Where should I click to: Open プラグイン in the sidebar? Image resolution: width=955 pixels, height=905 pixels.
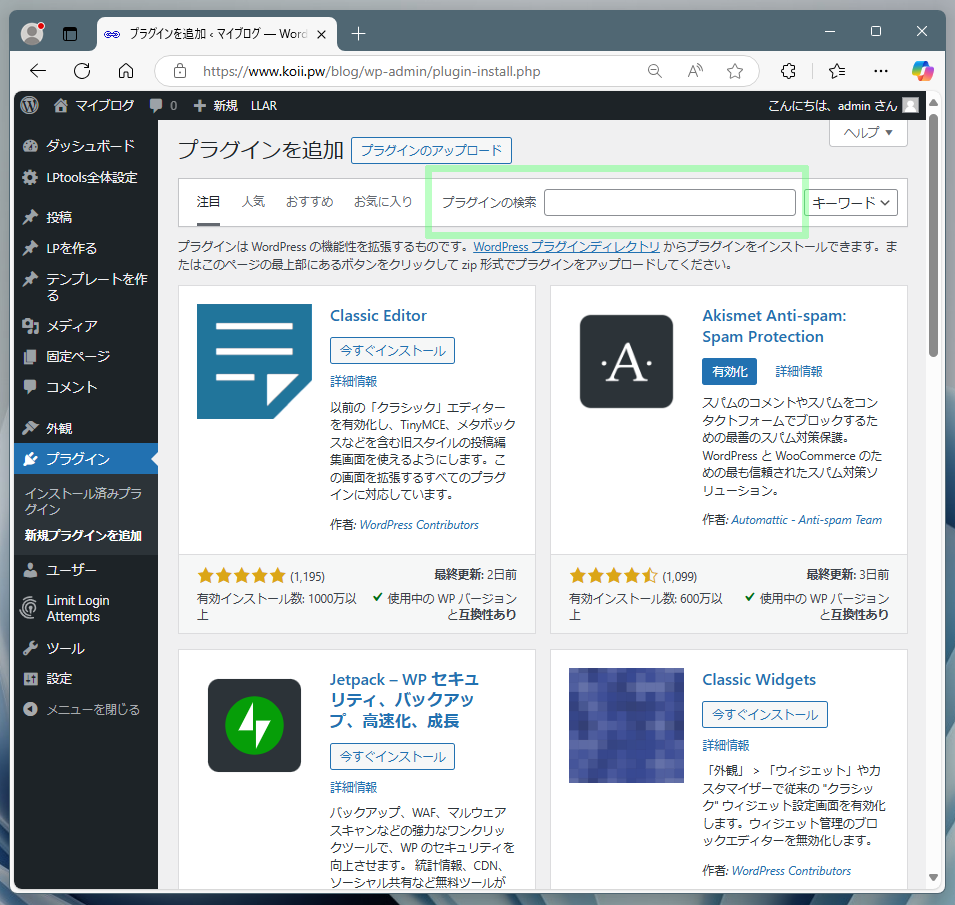point(86,459)
